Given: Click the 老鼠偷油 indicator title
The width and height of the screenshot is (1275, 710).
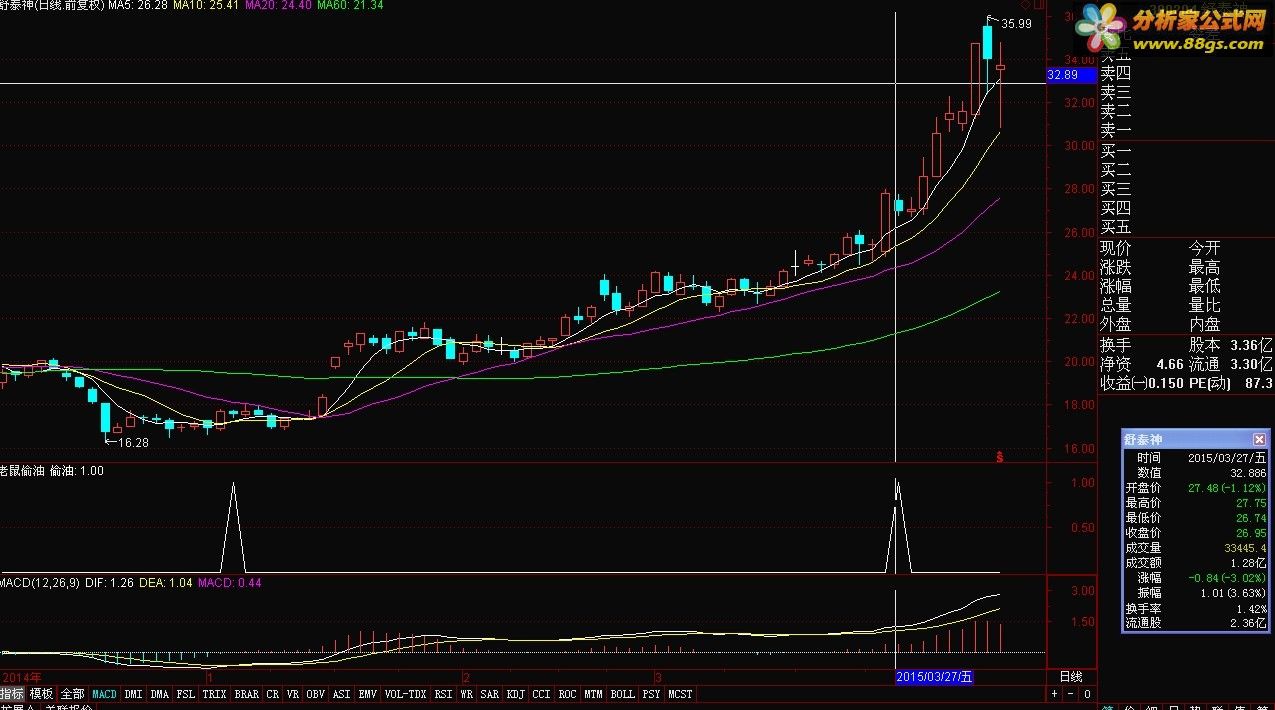Looking at the screenshot, I should click(x=22, y=470).
